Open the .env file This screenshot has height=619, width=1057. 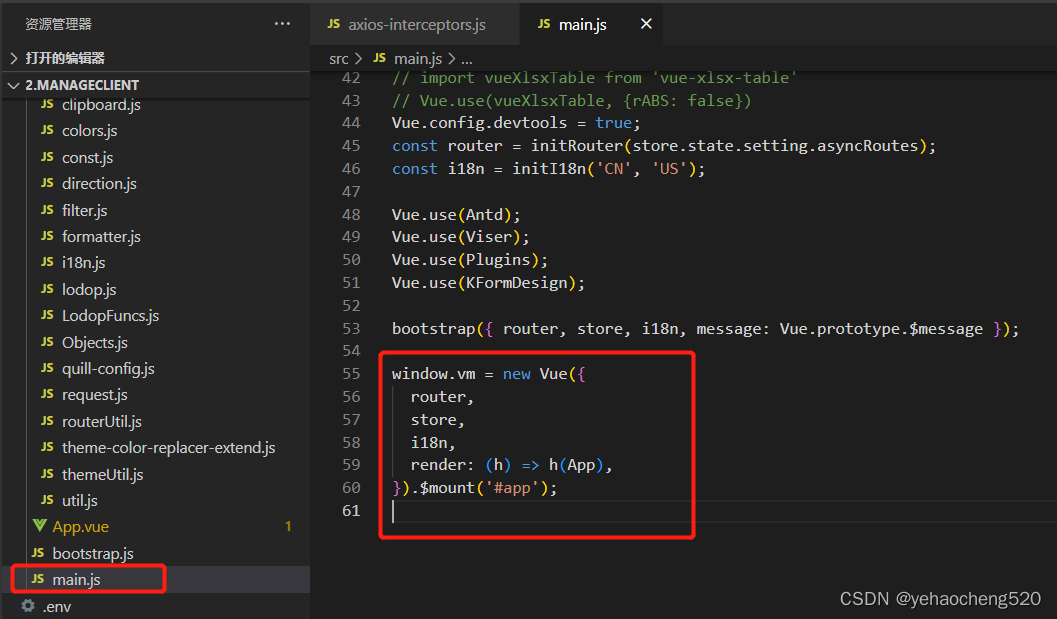[x=57, y=607]
